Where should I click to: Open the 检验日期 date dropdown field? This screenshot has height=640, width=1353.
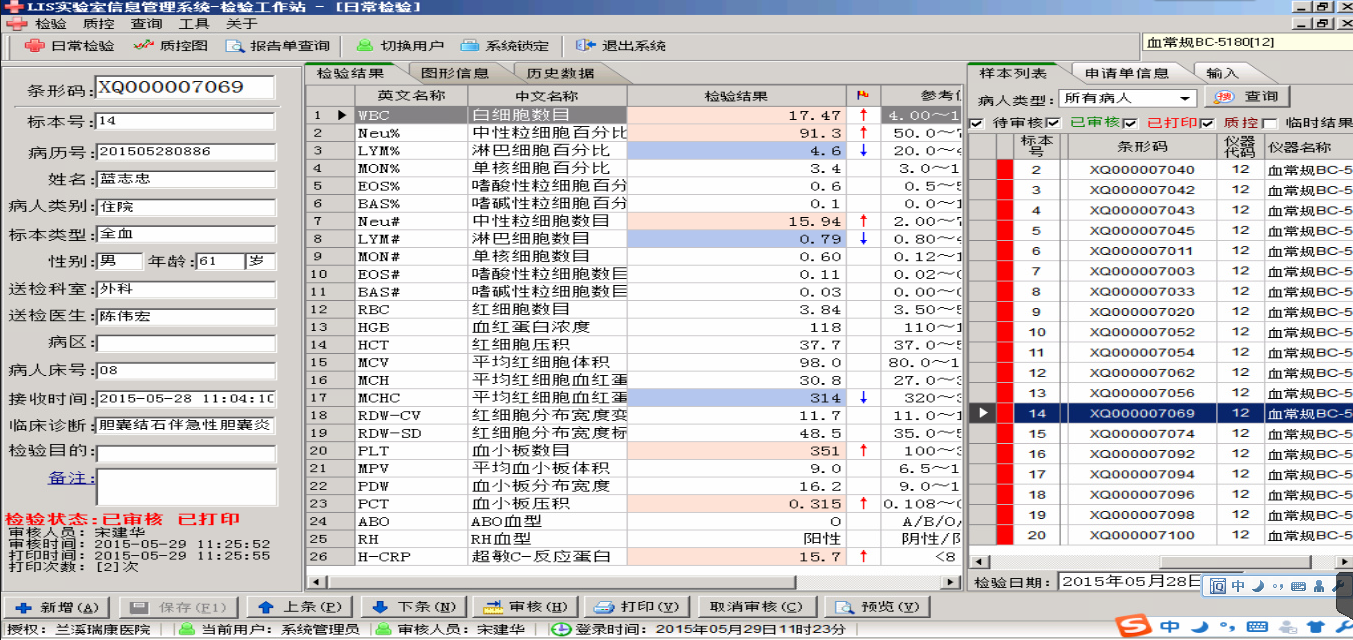pyautogui.click(x=1130, y=582)
